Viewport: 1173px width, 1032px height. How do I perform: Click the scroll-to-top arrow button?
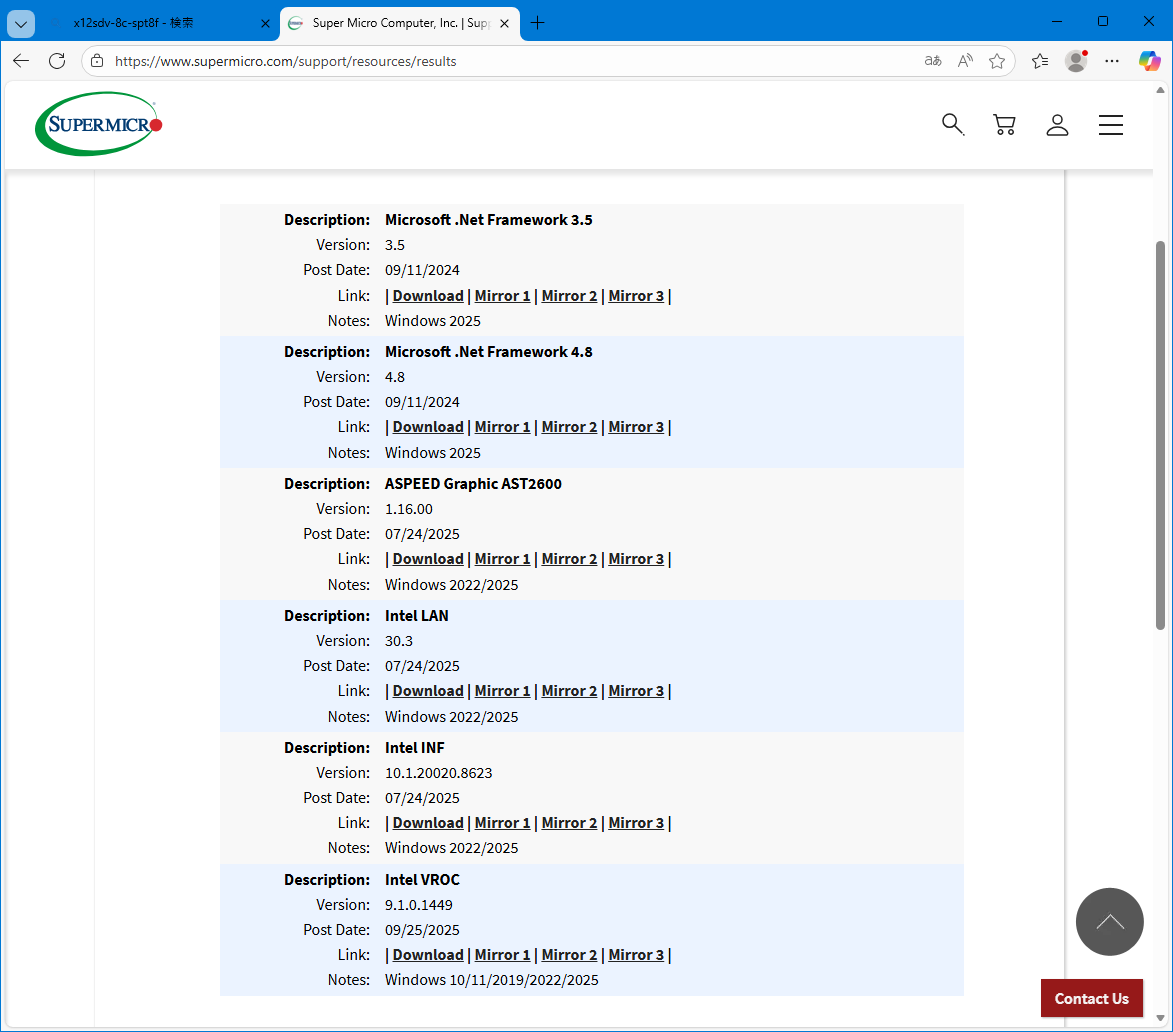1109,921
